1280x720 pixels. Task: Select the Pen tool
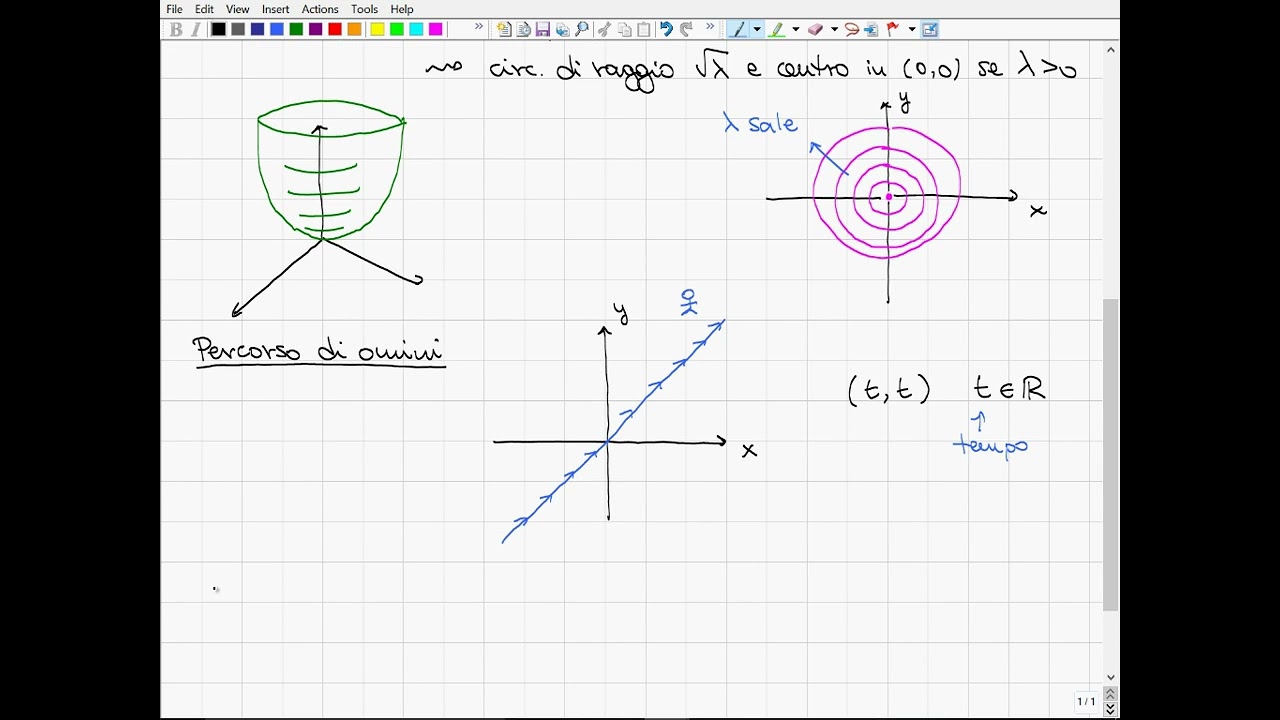(739, 30)
